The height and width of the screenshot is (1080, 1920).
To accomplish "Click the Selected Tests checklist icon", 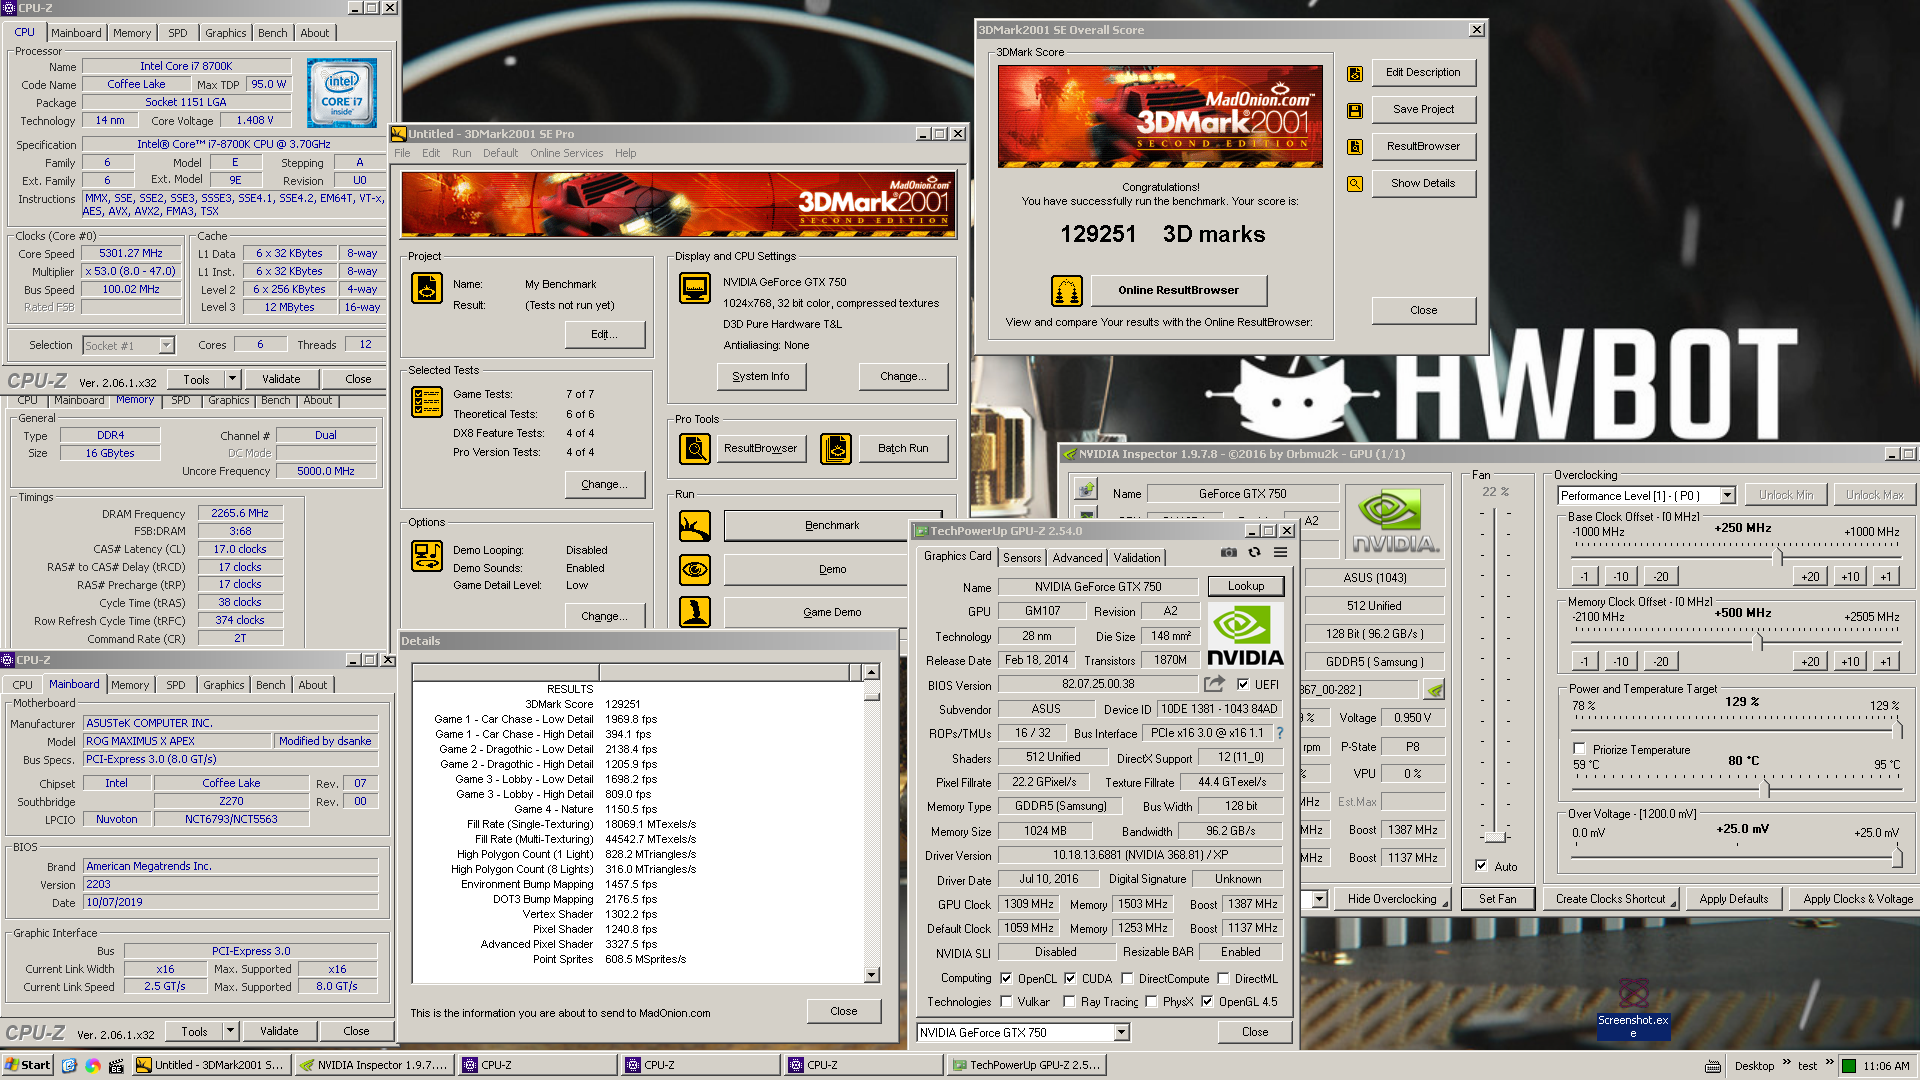I will click(x=427, y=402).
